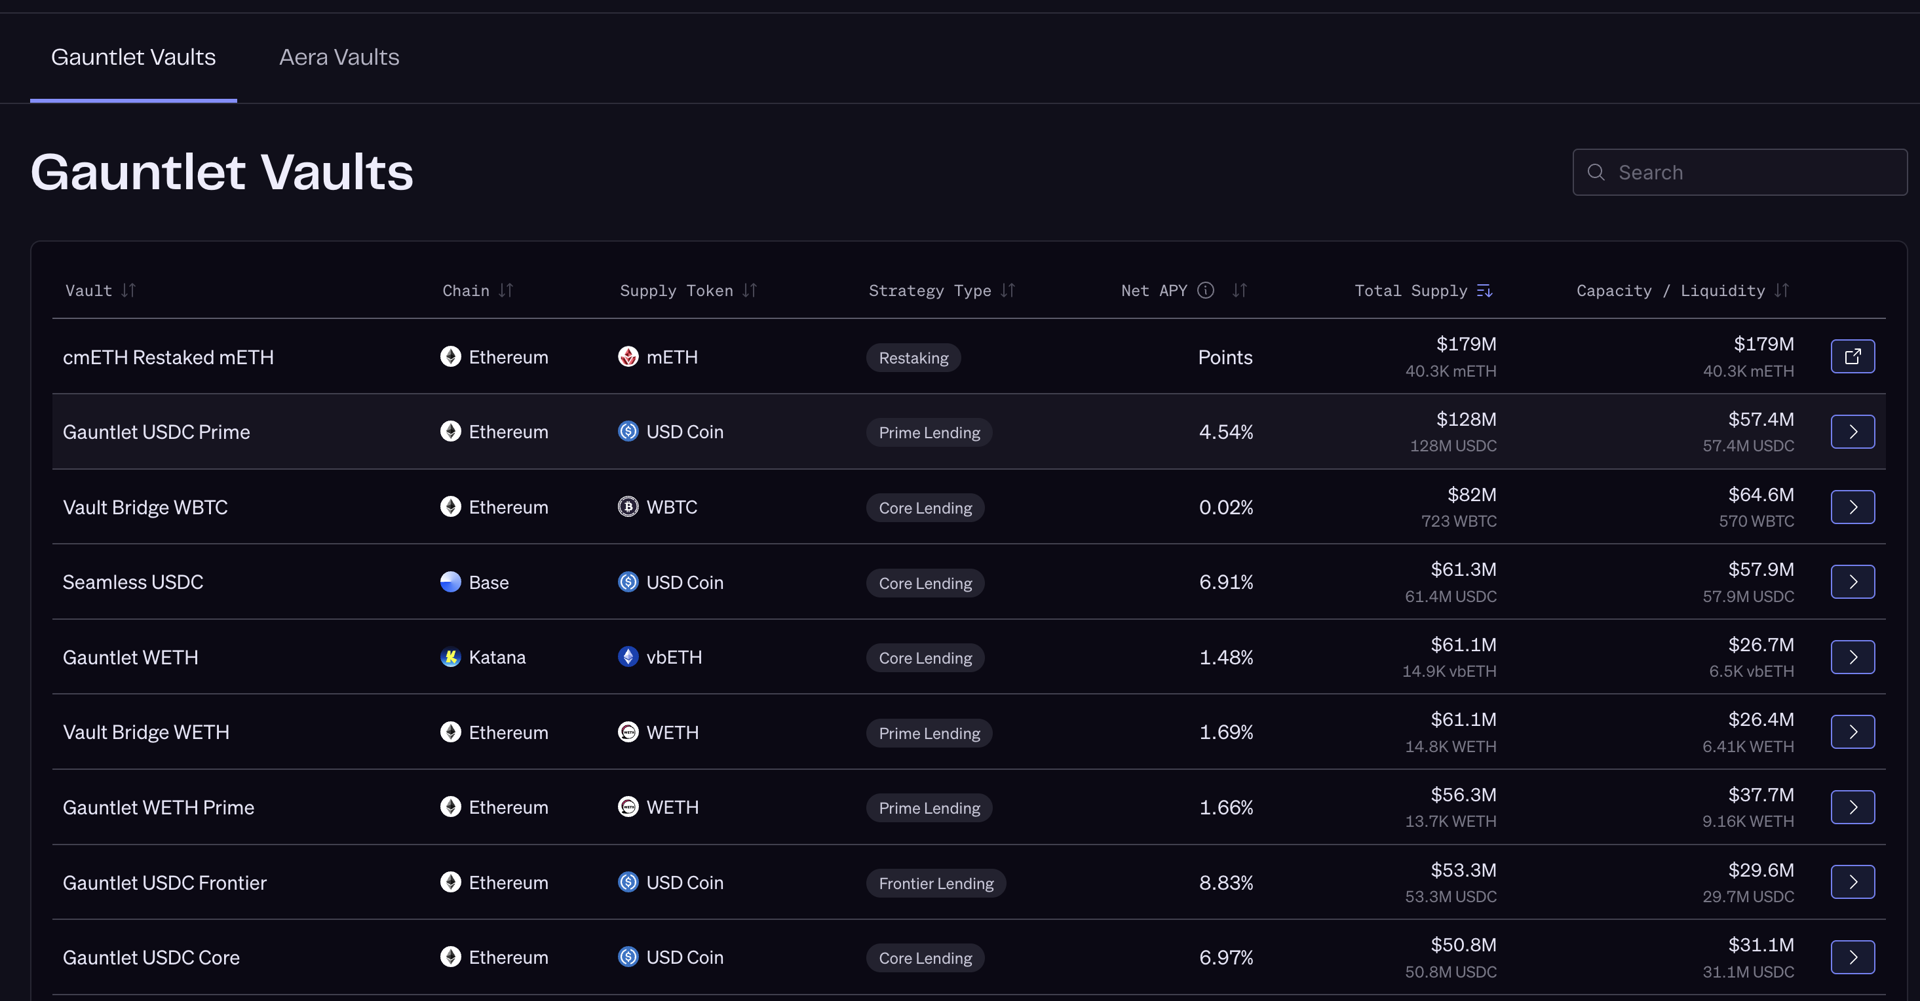Toggle the Total Supply descending sort
The height and width of the screenshot is (1001, 1920).
[1483, 290]
